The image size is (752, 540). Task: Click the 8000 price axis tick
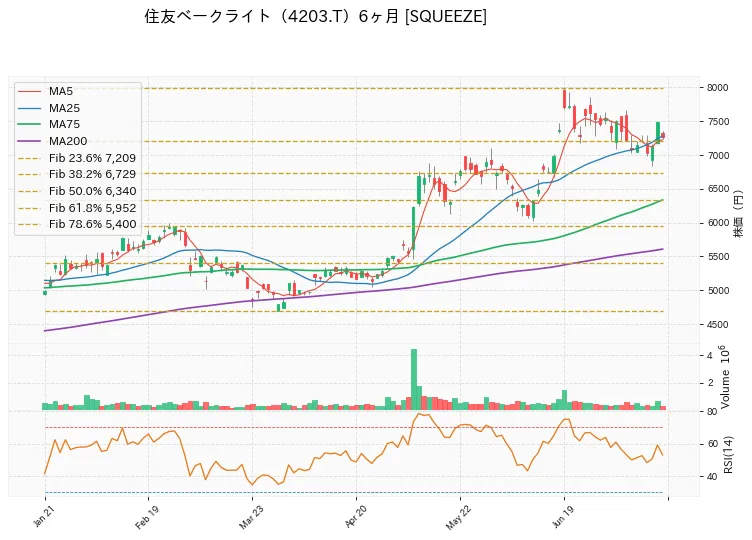point(717,88)
